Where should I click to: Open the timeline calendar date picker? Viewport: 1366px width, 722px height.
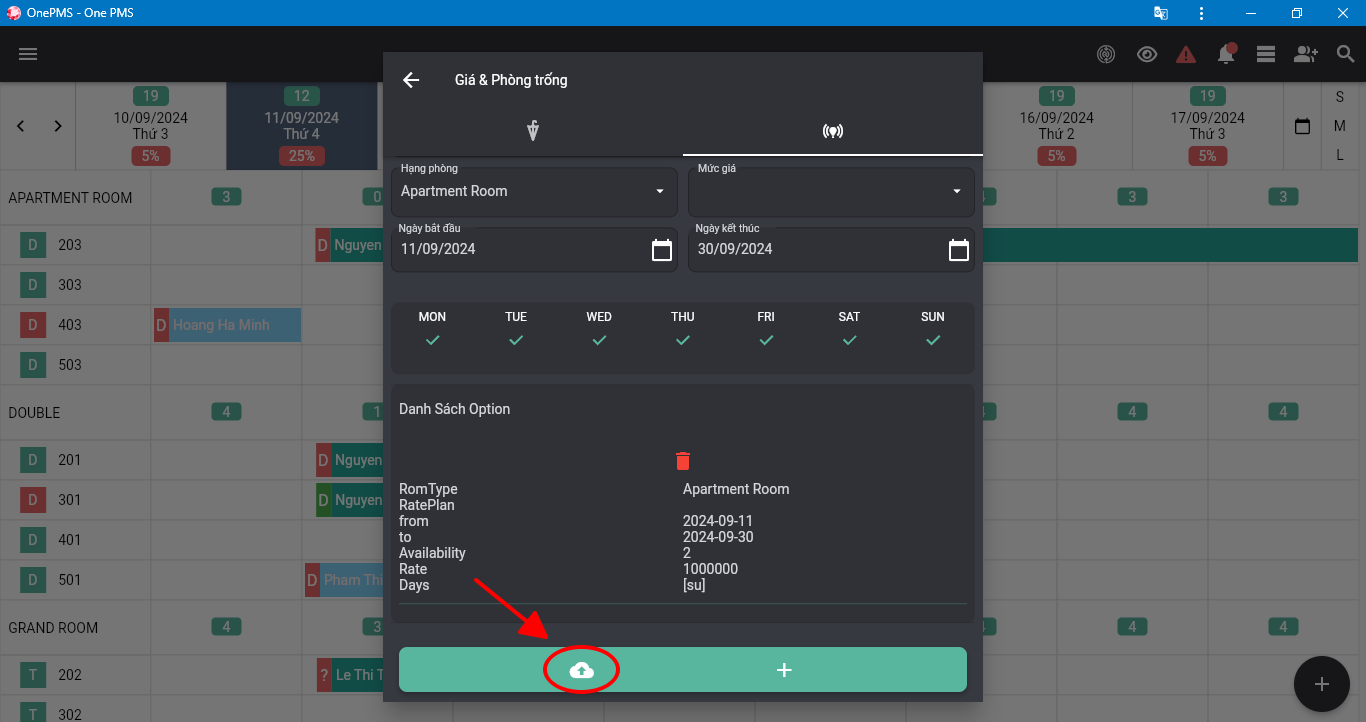click(x=1302, y=127)
